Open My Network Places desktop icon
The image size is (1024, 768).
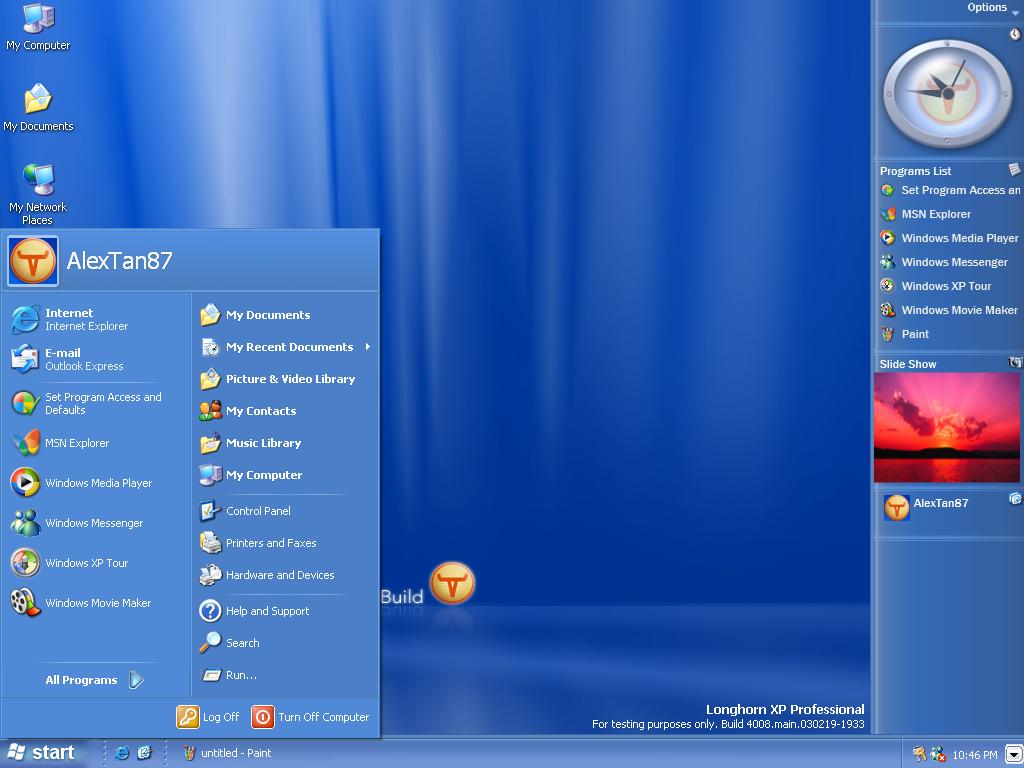[x=38, y=194]
